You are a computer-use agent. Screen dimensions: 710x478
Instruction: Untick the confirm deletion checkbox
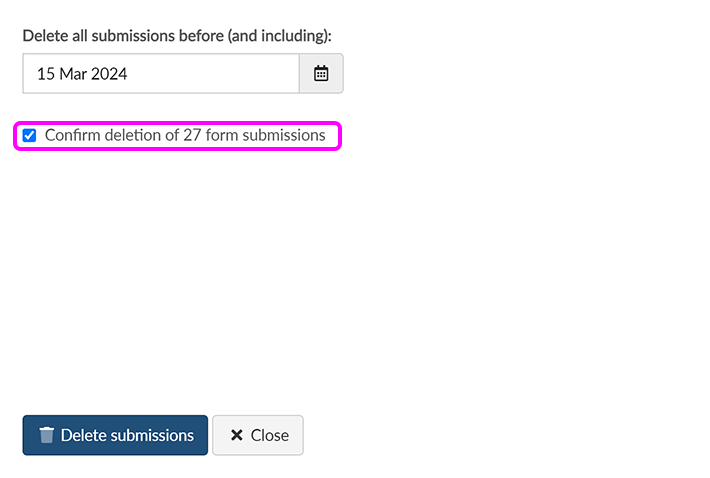click(x=30, y=135)
